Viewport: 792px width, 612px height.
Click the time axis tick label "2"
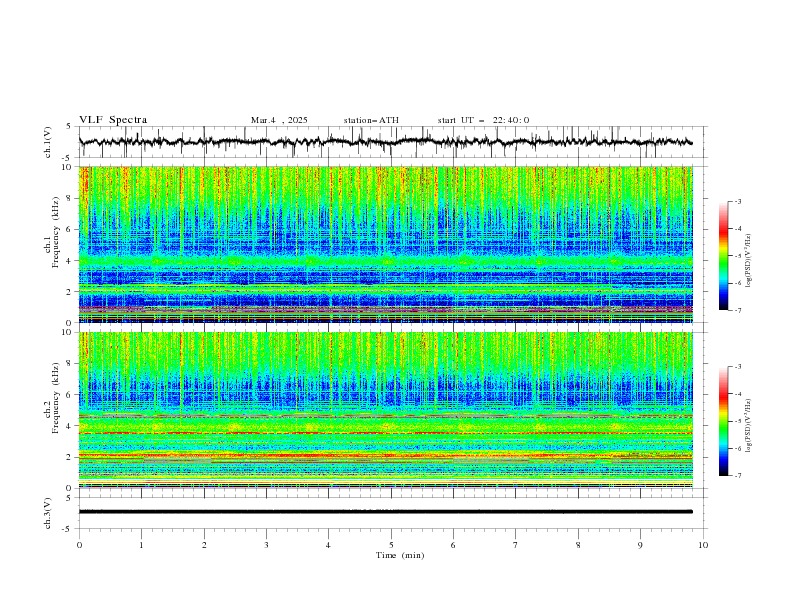[x=204, y=545]
